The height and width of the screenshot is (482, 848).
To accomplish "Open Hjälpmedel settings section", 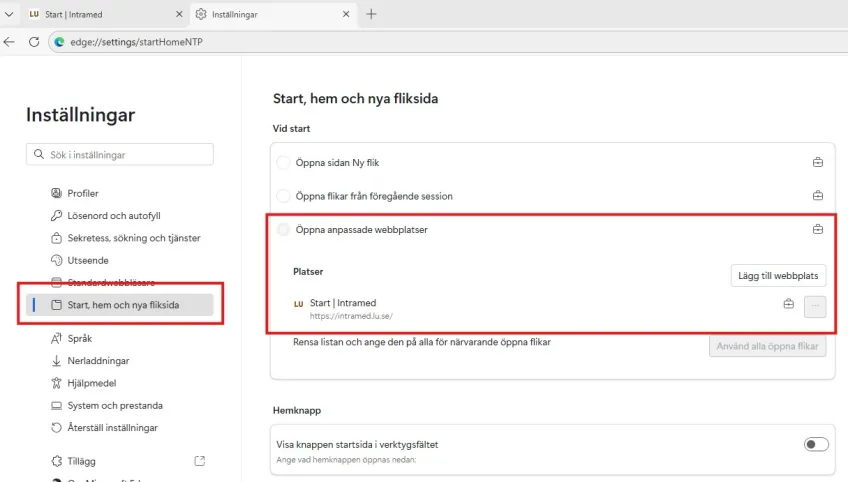I will point(91,383).
